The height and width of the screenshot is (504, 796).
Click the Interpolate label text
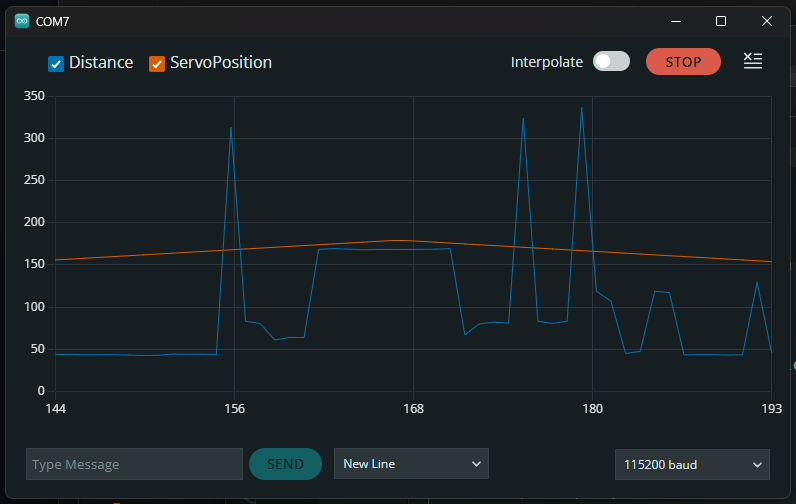point(547,62)
